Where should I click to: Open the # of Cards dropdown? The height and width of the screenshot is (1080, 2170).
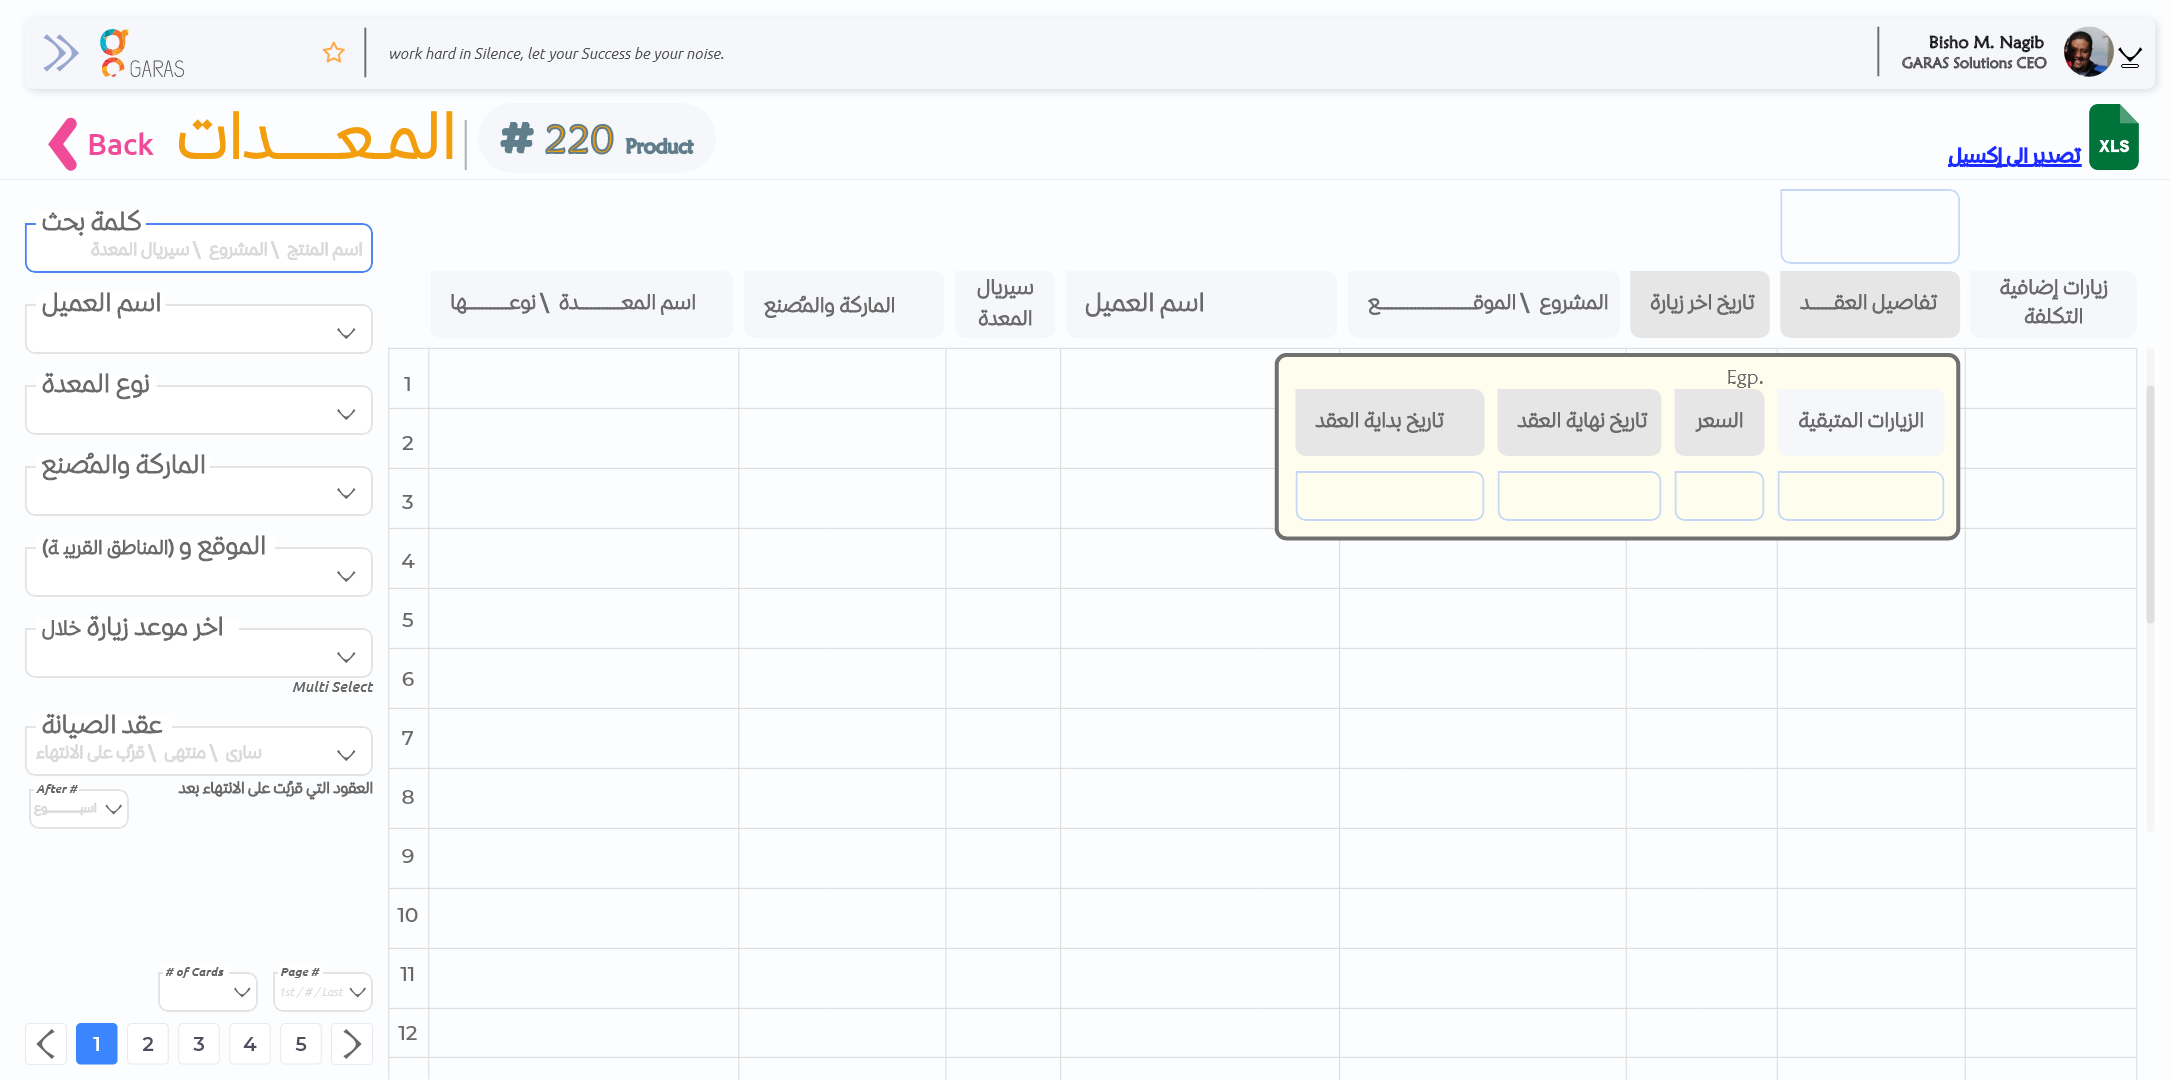(208, 992)
